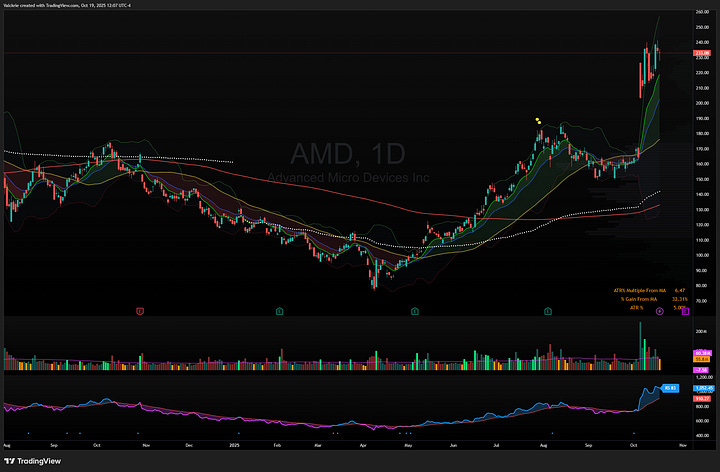Click the orange 55.8M volume label
The height and width of the screenshot is (472, 720).
(701, 360)
